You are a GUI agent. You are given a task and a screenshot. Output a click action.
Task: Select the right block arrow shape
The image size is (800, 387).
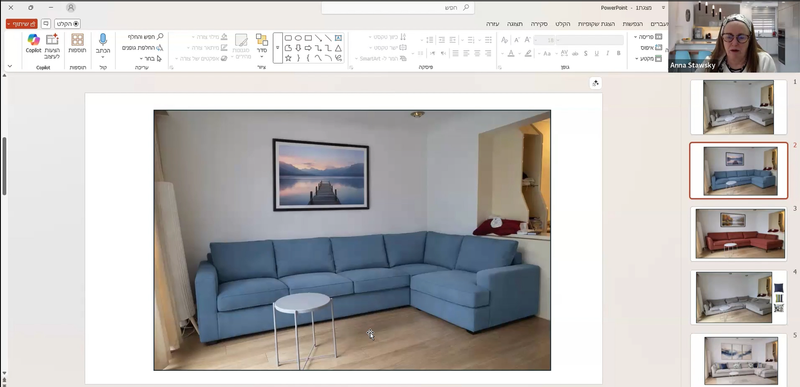pyautogui.click(x=308, y=48)
